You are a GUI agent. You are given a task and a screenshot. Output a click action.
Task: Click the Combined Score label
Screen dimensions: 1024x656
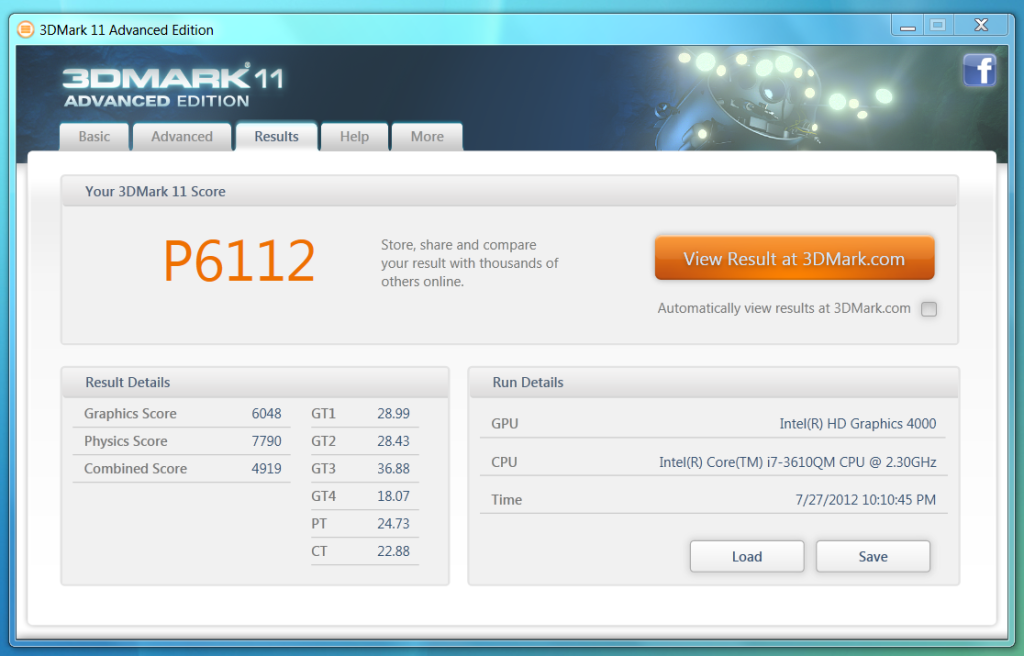point(135,468)
